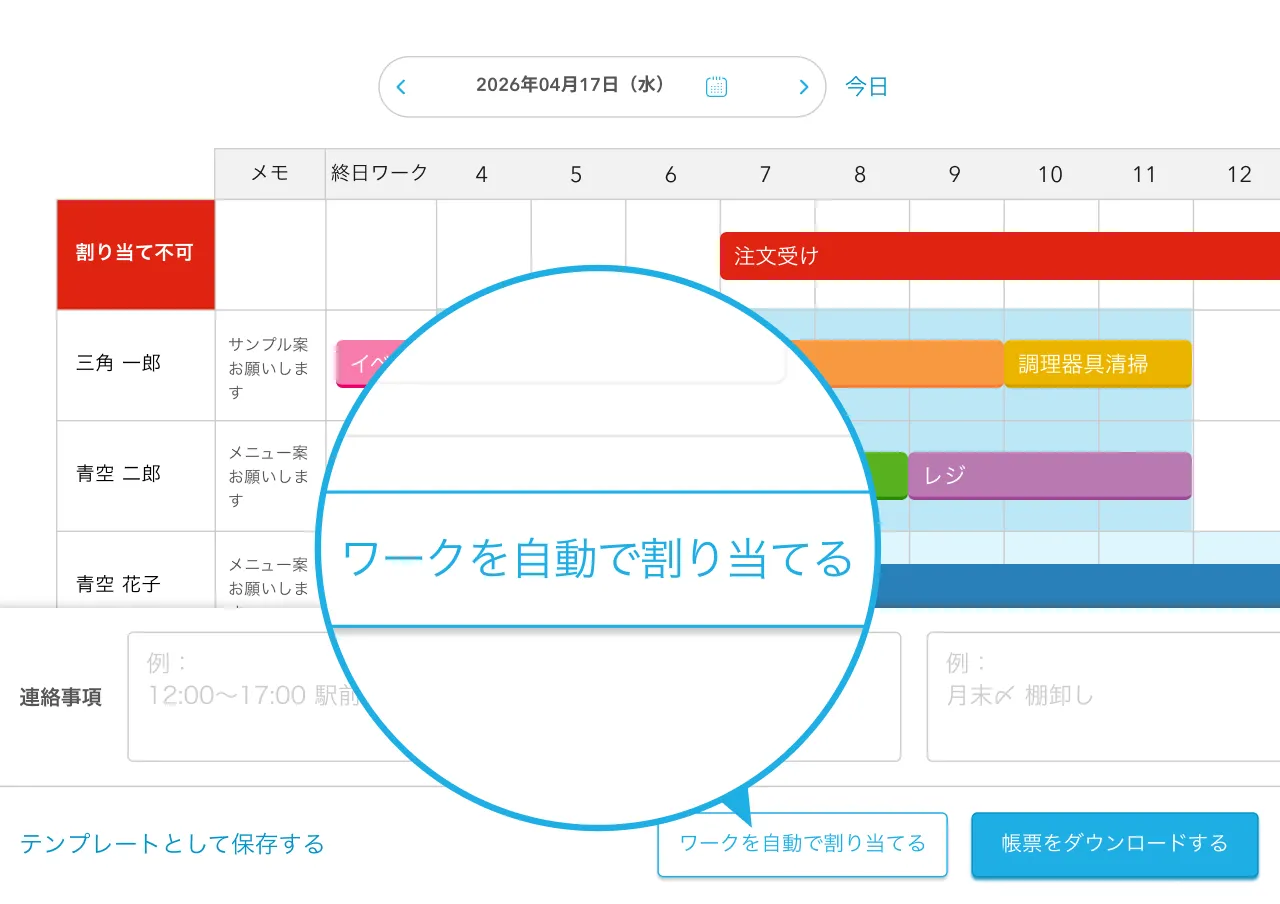Select staff name 青空 花子
Viewport: 1280px width, 904px height.
pos(118,584)
